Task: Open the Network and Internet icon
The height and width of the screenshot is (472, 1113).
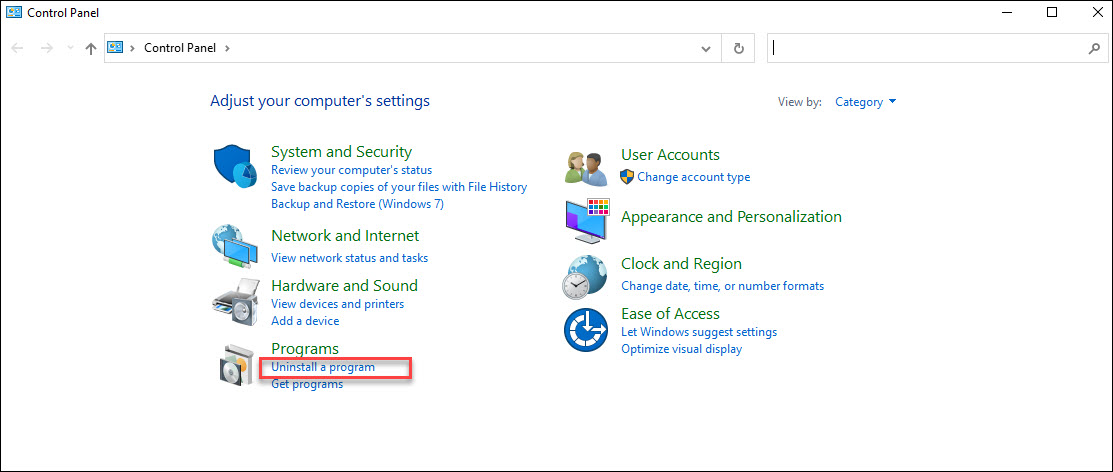Action: [x=235, y=245]
